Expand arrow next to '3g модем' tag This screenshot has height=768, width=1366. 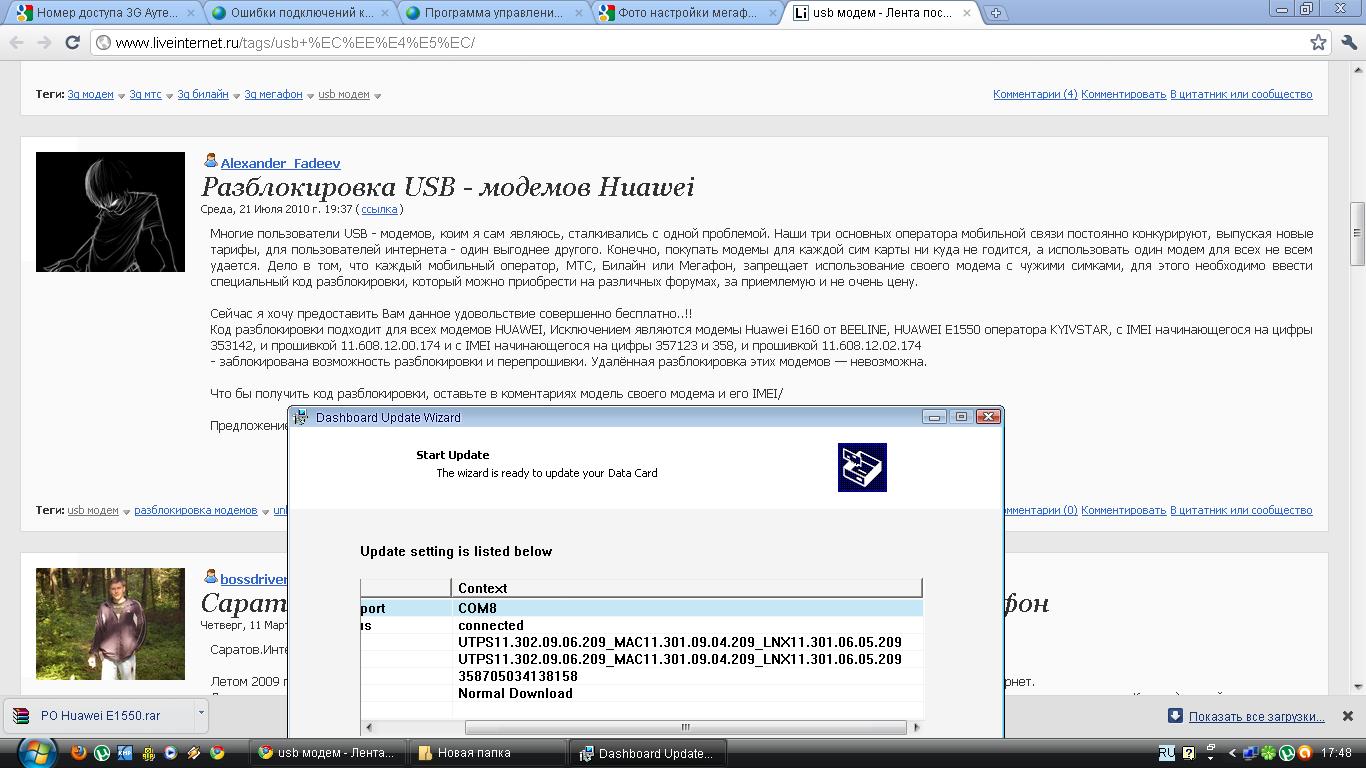[x=121, y=96]
